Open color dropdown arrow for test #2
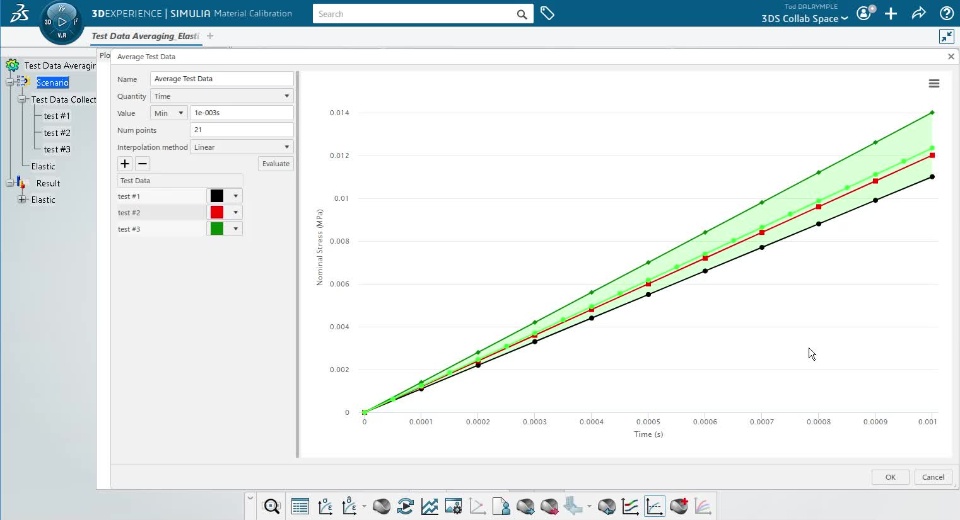The height and width of the screenshot is (520, 960). point(235,213)
